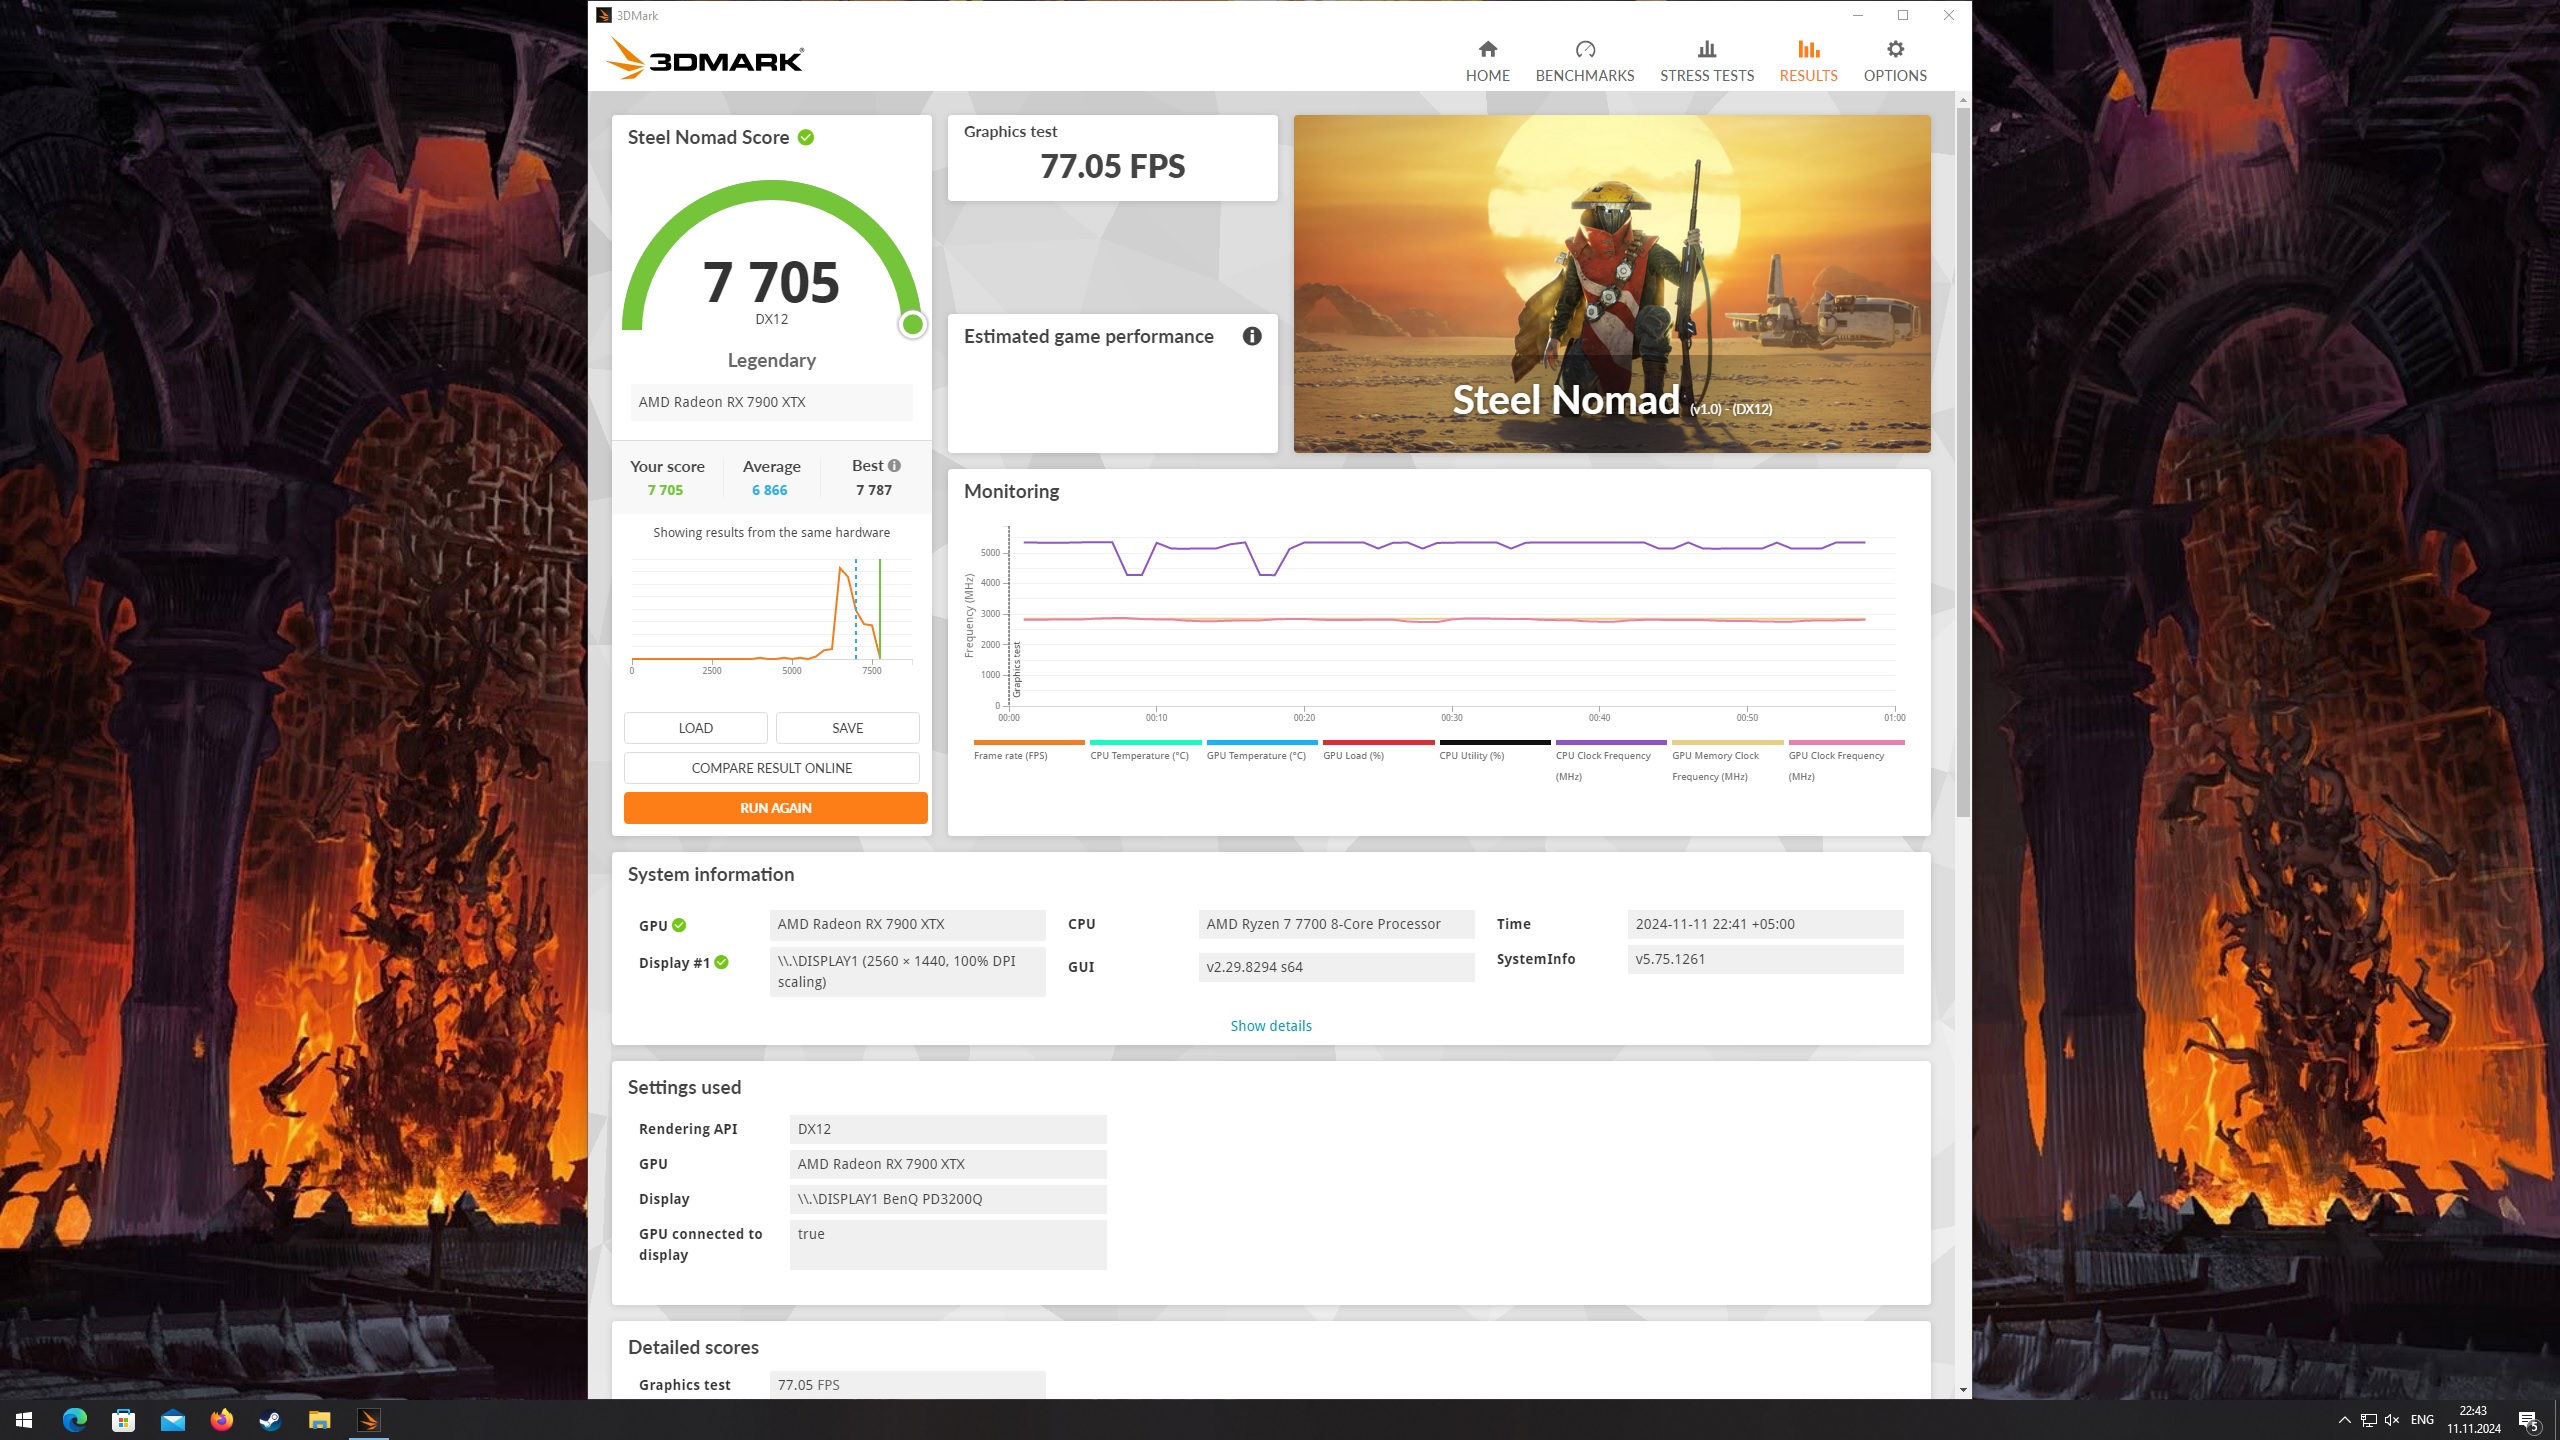Toggle the GPU Temperature legend series
Viewport: 2560px width, 1440px height.
(x=1255, y=756)
